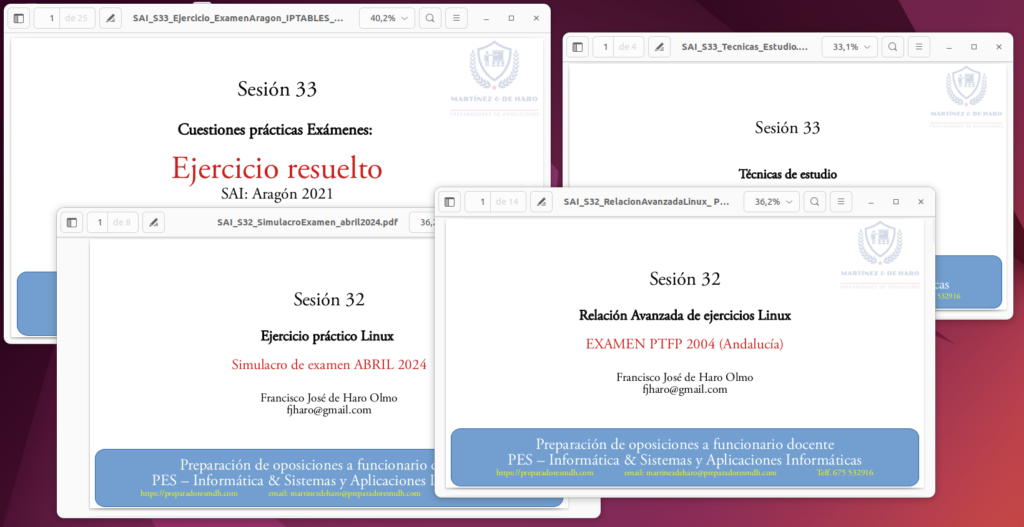Click the annotation pen in the Tecnicas_Estudio window

[660, 47]
